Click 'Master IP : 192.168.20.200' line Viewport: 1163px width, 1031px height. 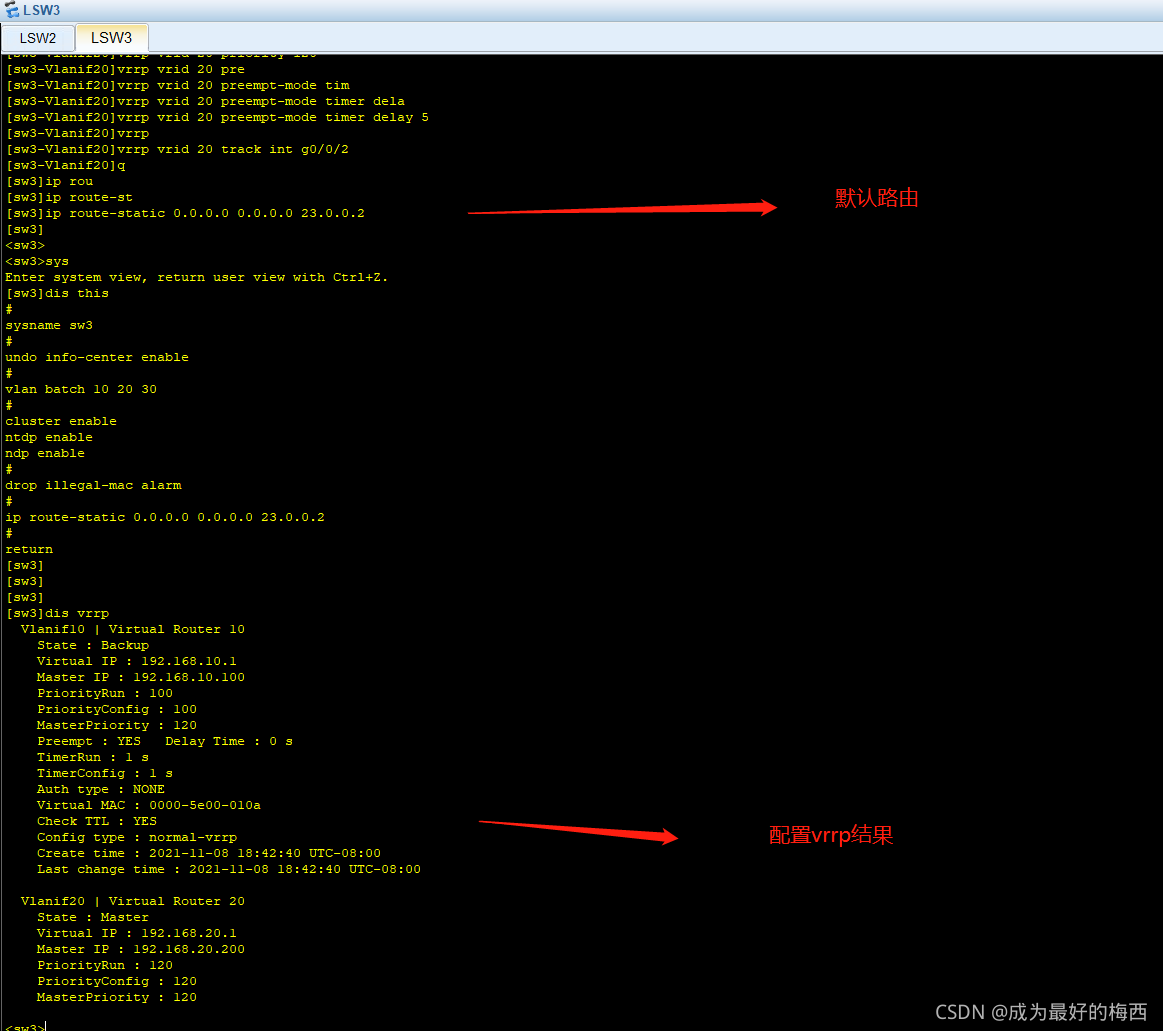point(141,949)
